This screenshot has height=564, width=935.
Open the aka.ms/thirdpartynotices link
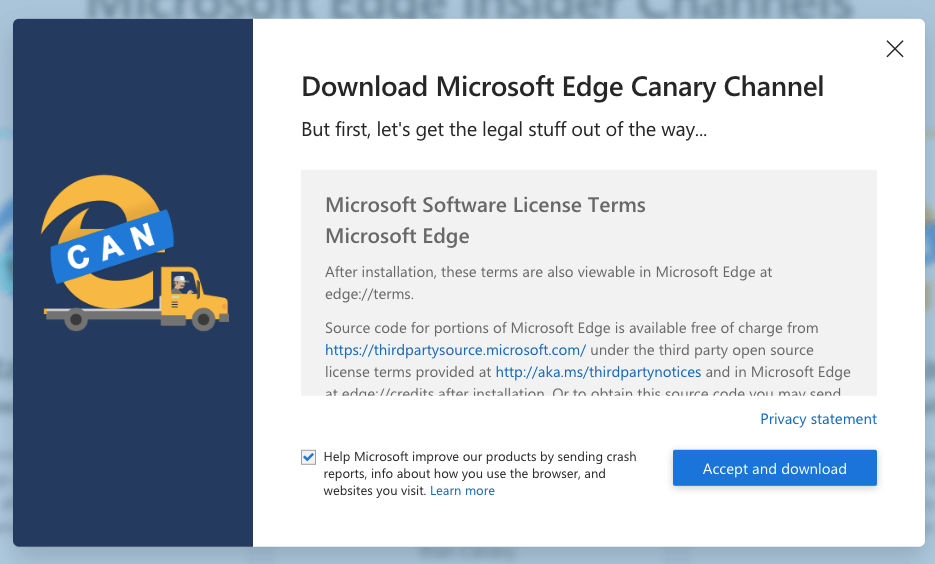tap(598, 372)
